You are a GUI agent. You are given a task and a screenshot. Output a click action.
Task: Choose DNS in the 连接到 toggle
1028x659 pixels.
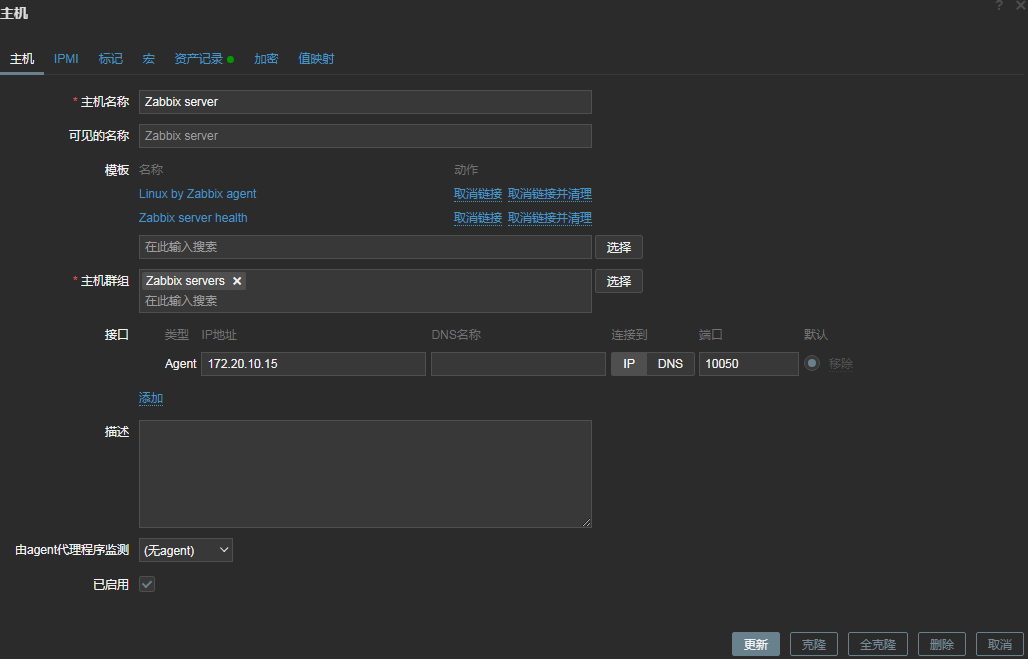point(670,363)
